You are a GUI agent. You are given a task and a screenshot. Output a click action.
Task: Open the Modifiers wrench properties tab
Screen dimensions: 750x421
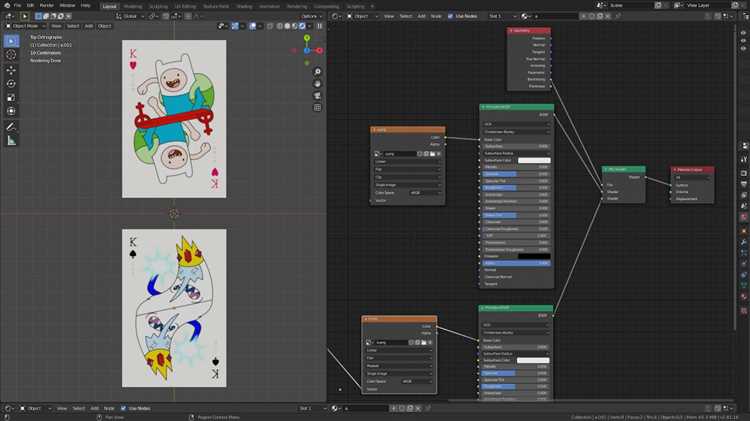point(744,243)
